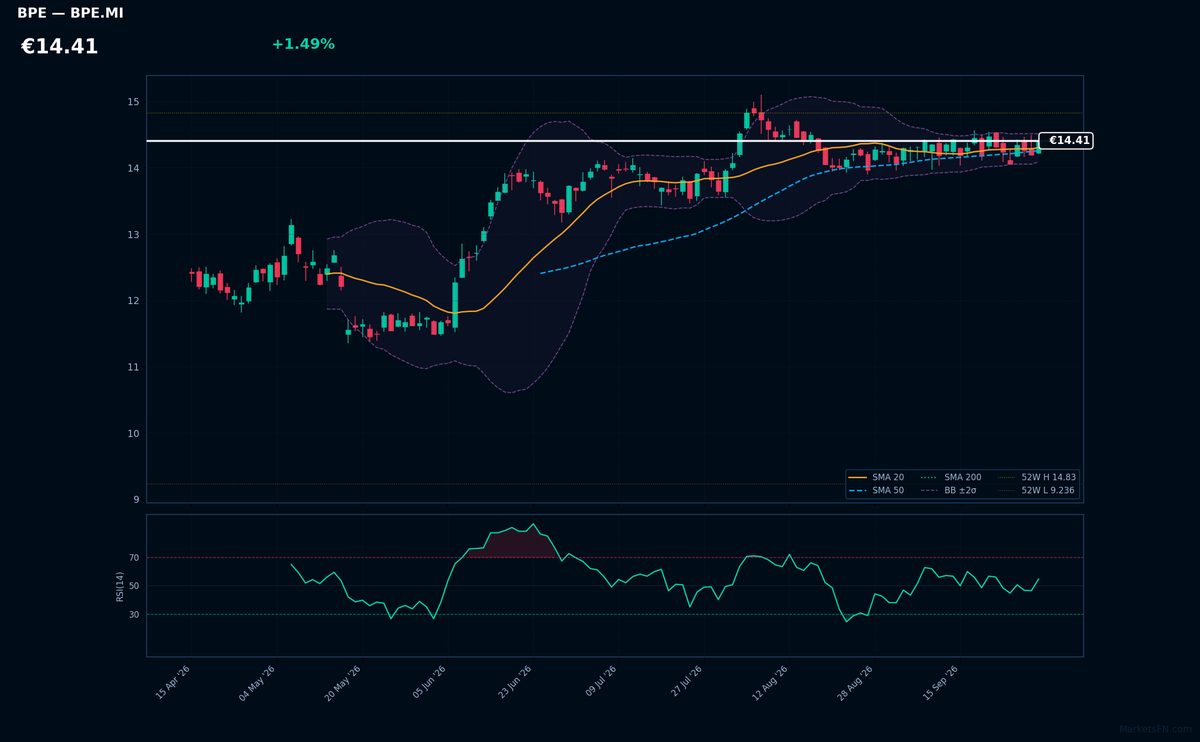Click the price axis label 15
The image size is (1200, 742).
point(134,103)
